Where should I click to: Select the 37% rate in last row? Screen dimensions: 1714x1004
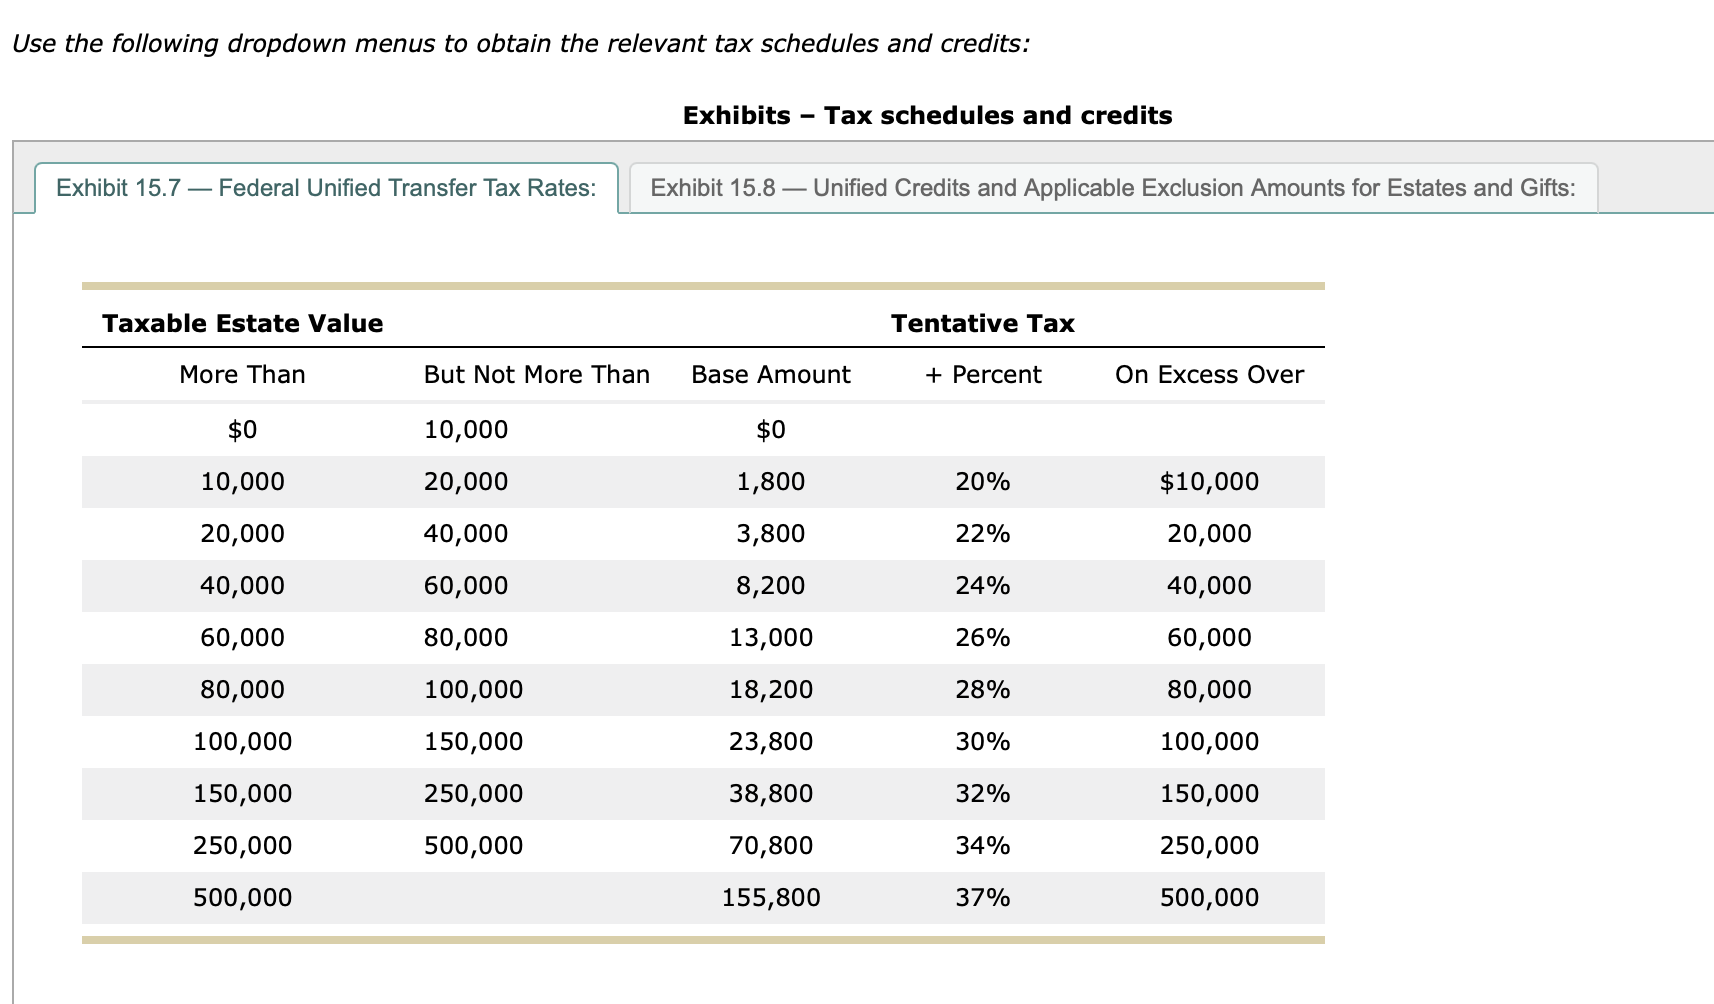[982, 897]
